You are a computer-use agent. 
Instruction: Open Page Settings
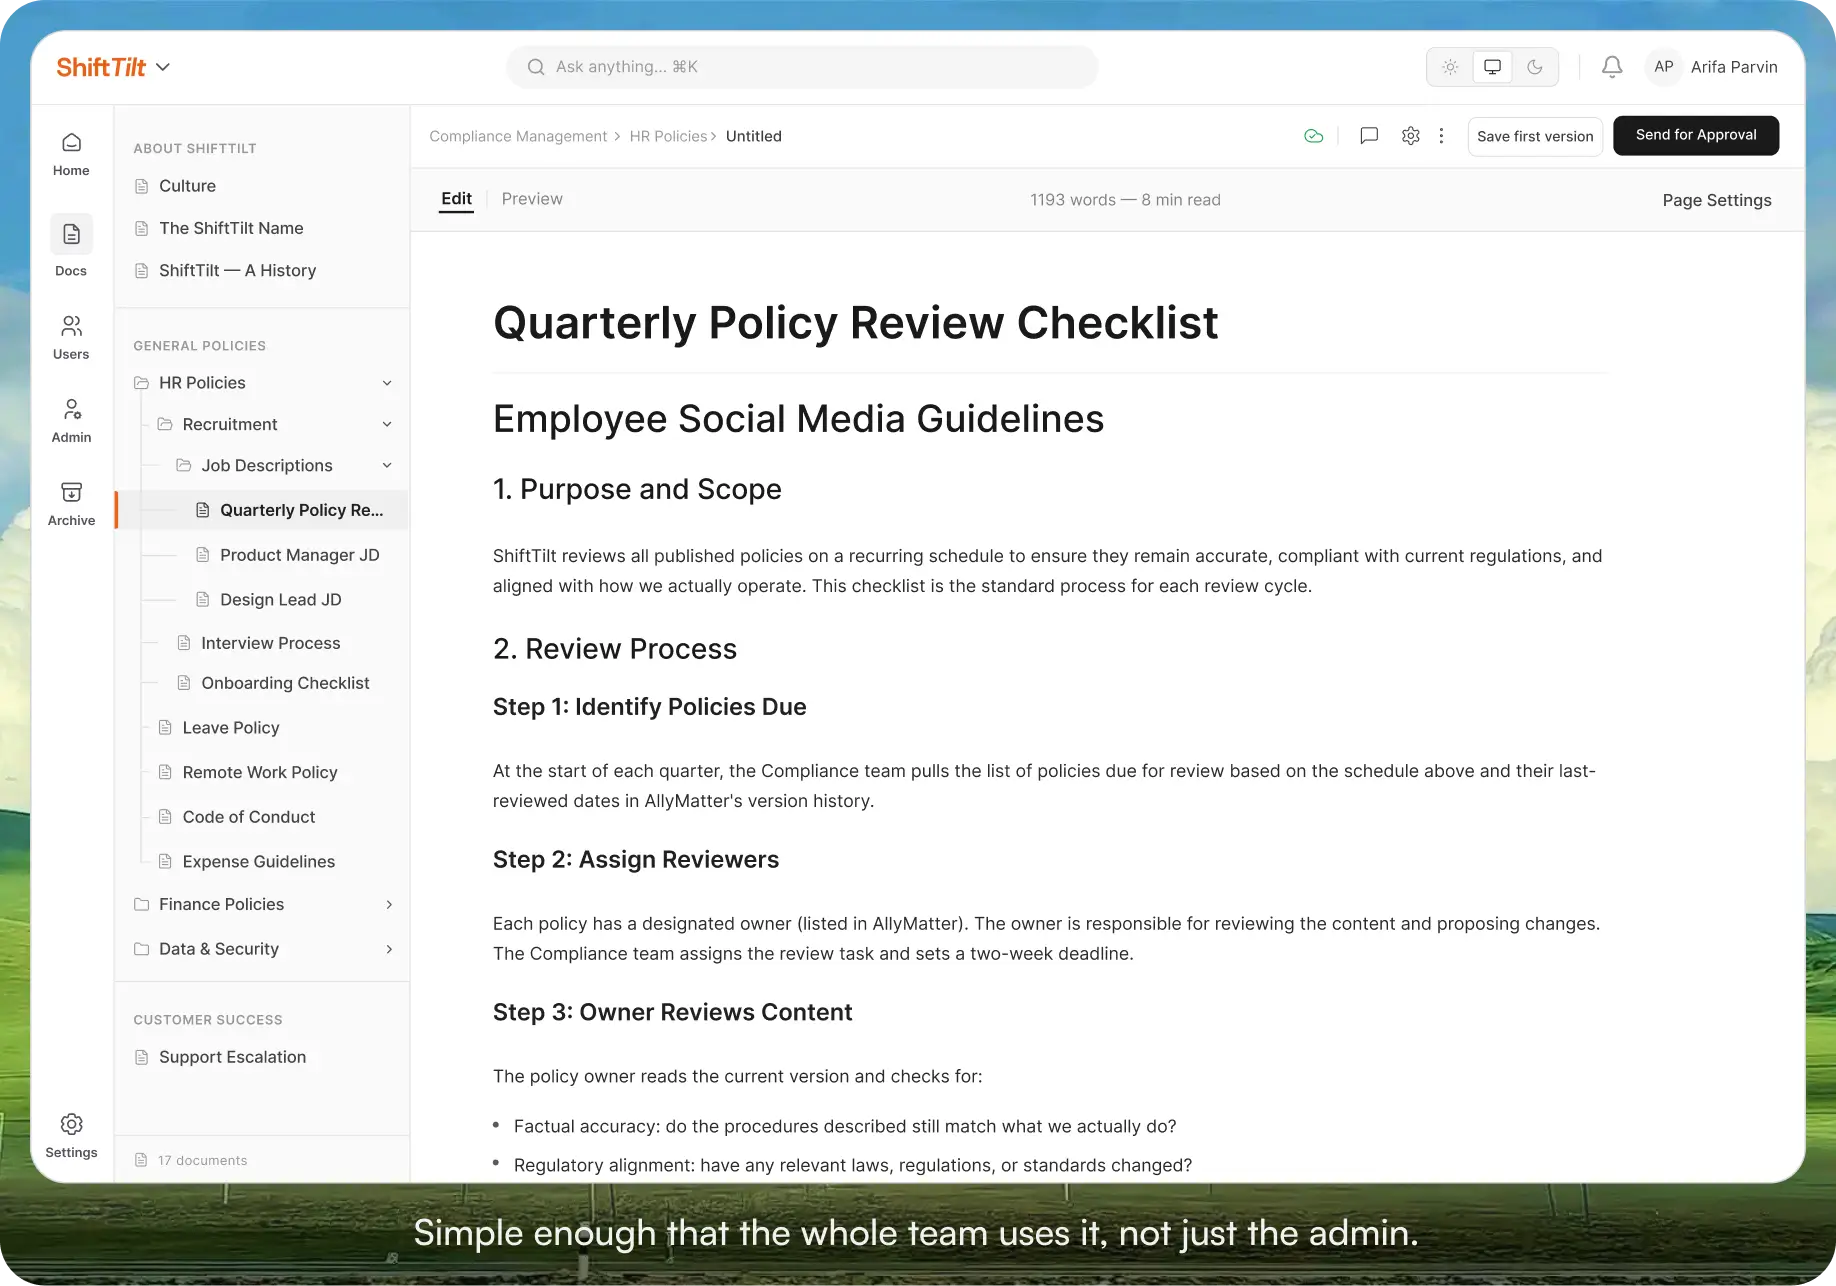[1717, 200]
